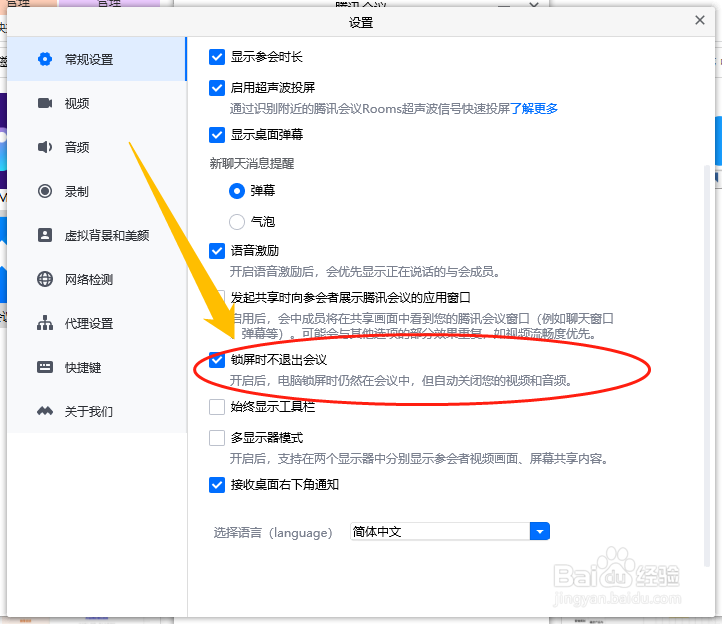Screen dimensions: 722x624
Task: Click the 虚拟背景和美颜 portrait icon
Action: point(45,235)
